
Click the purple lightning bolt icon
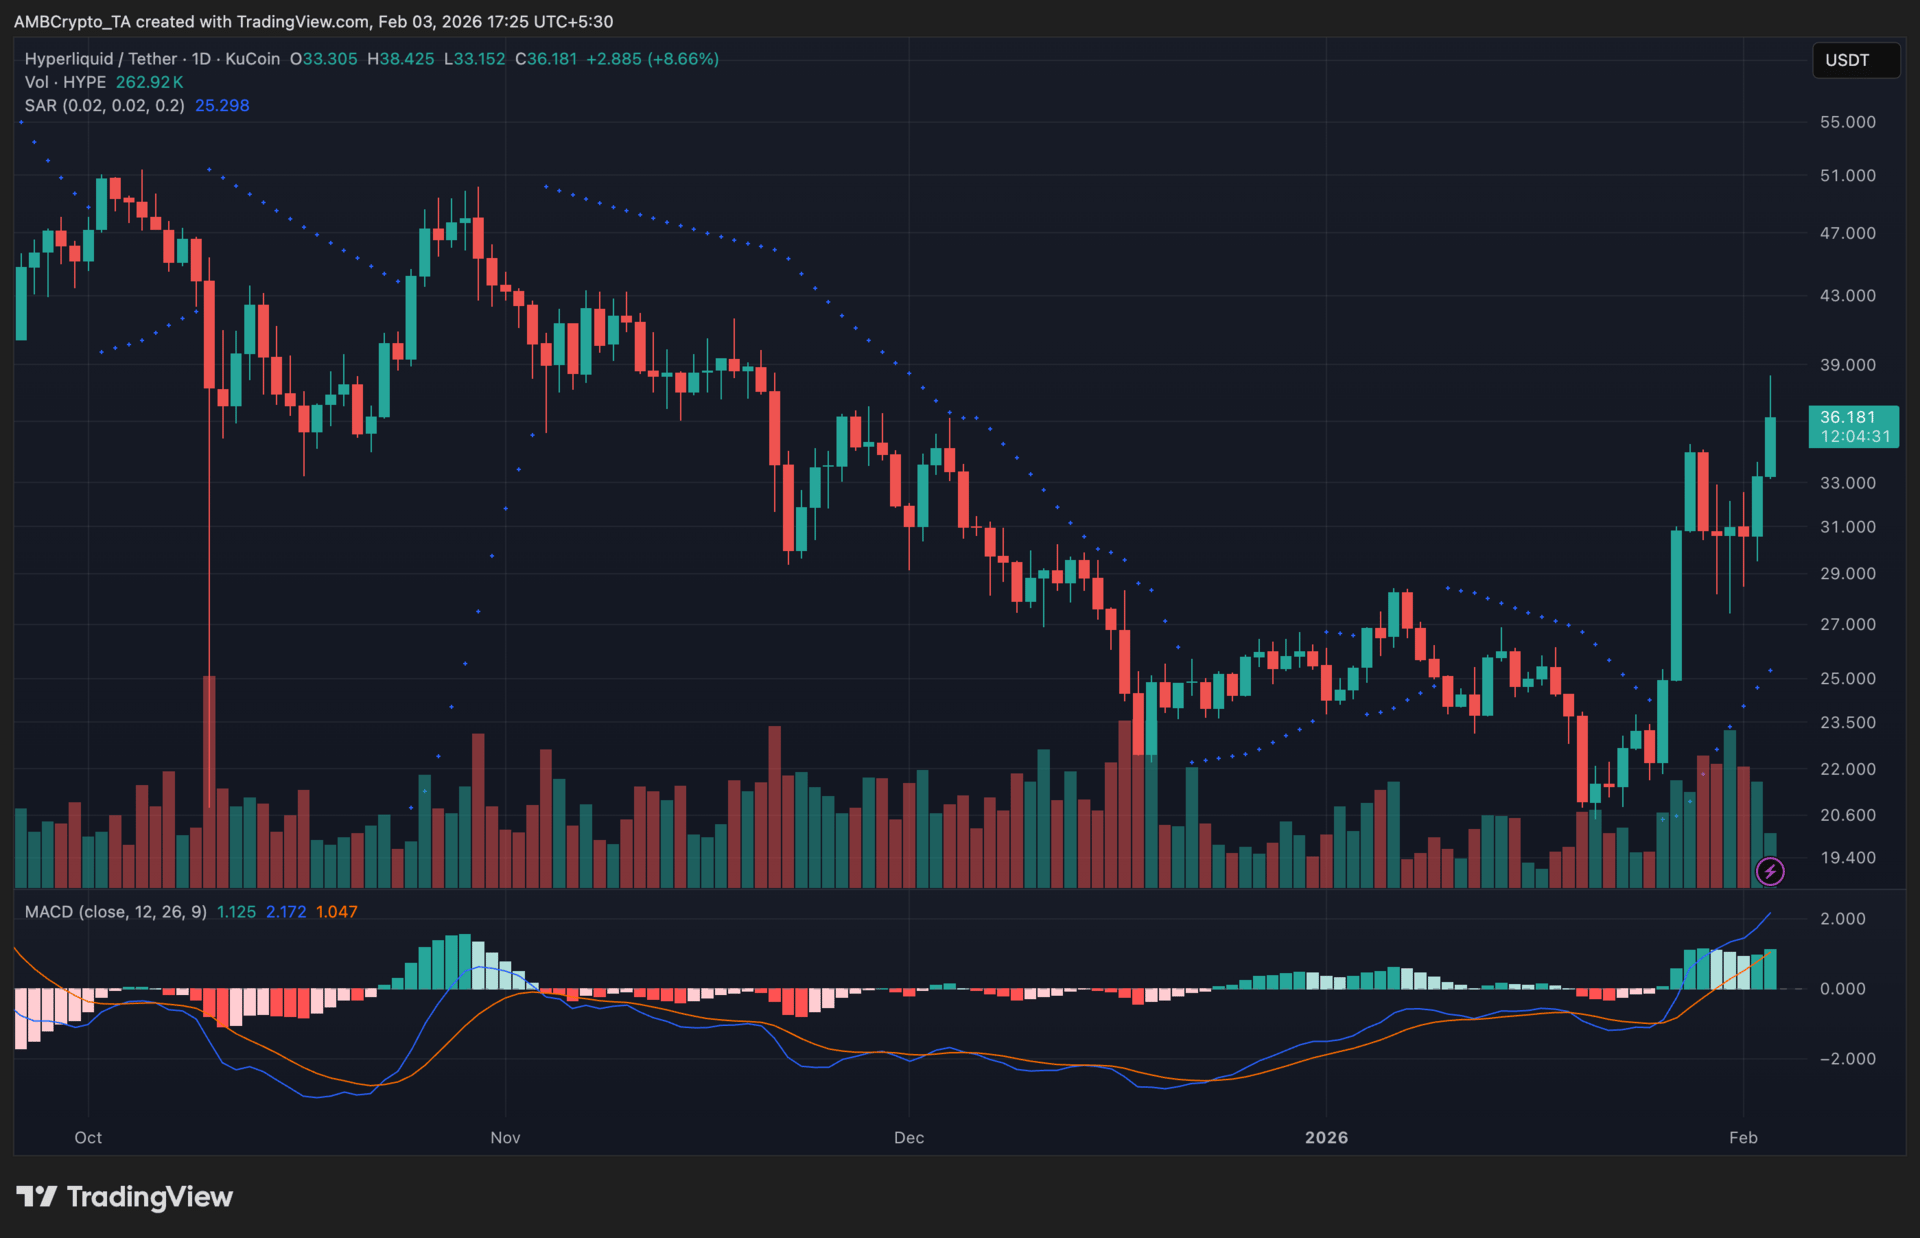tap(1770, 871)
